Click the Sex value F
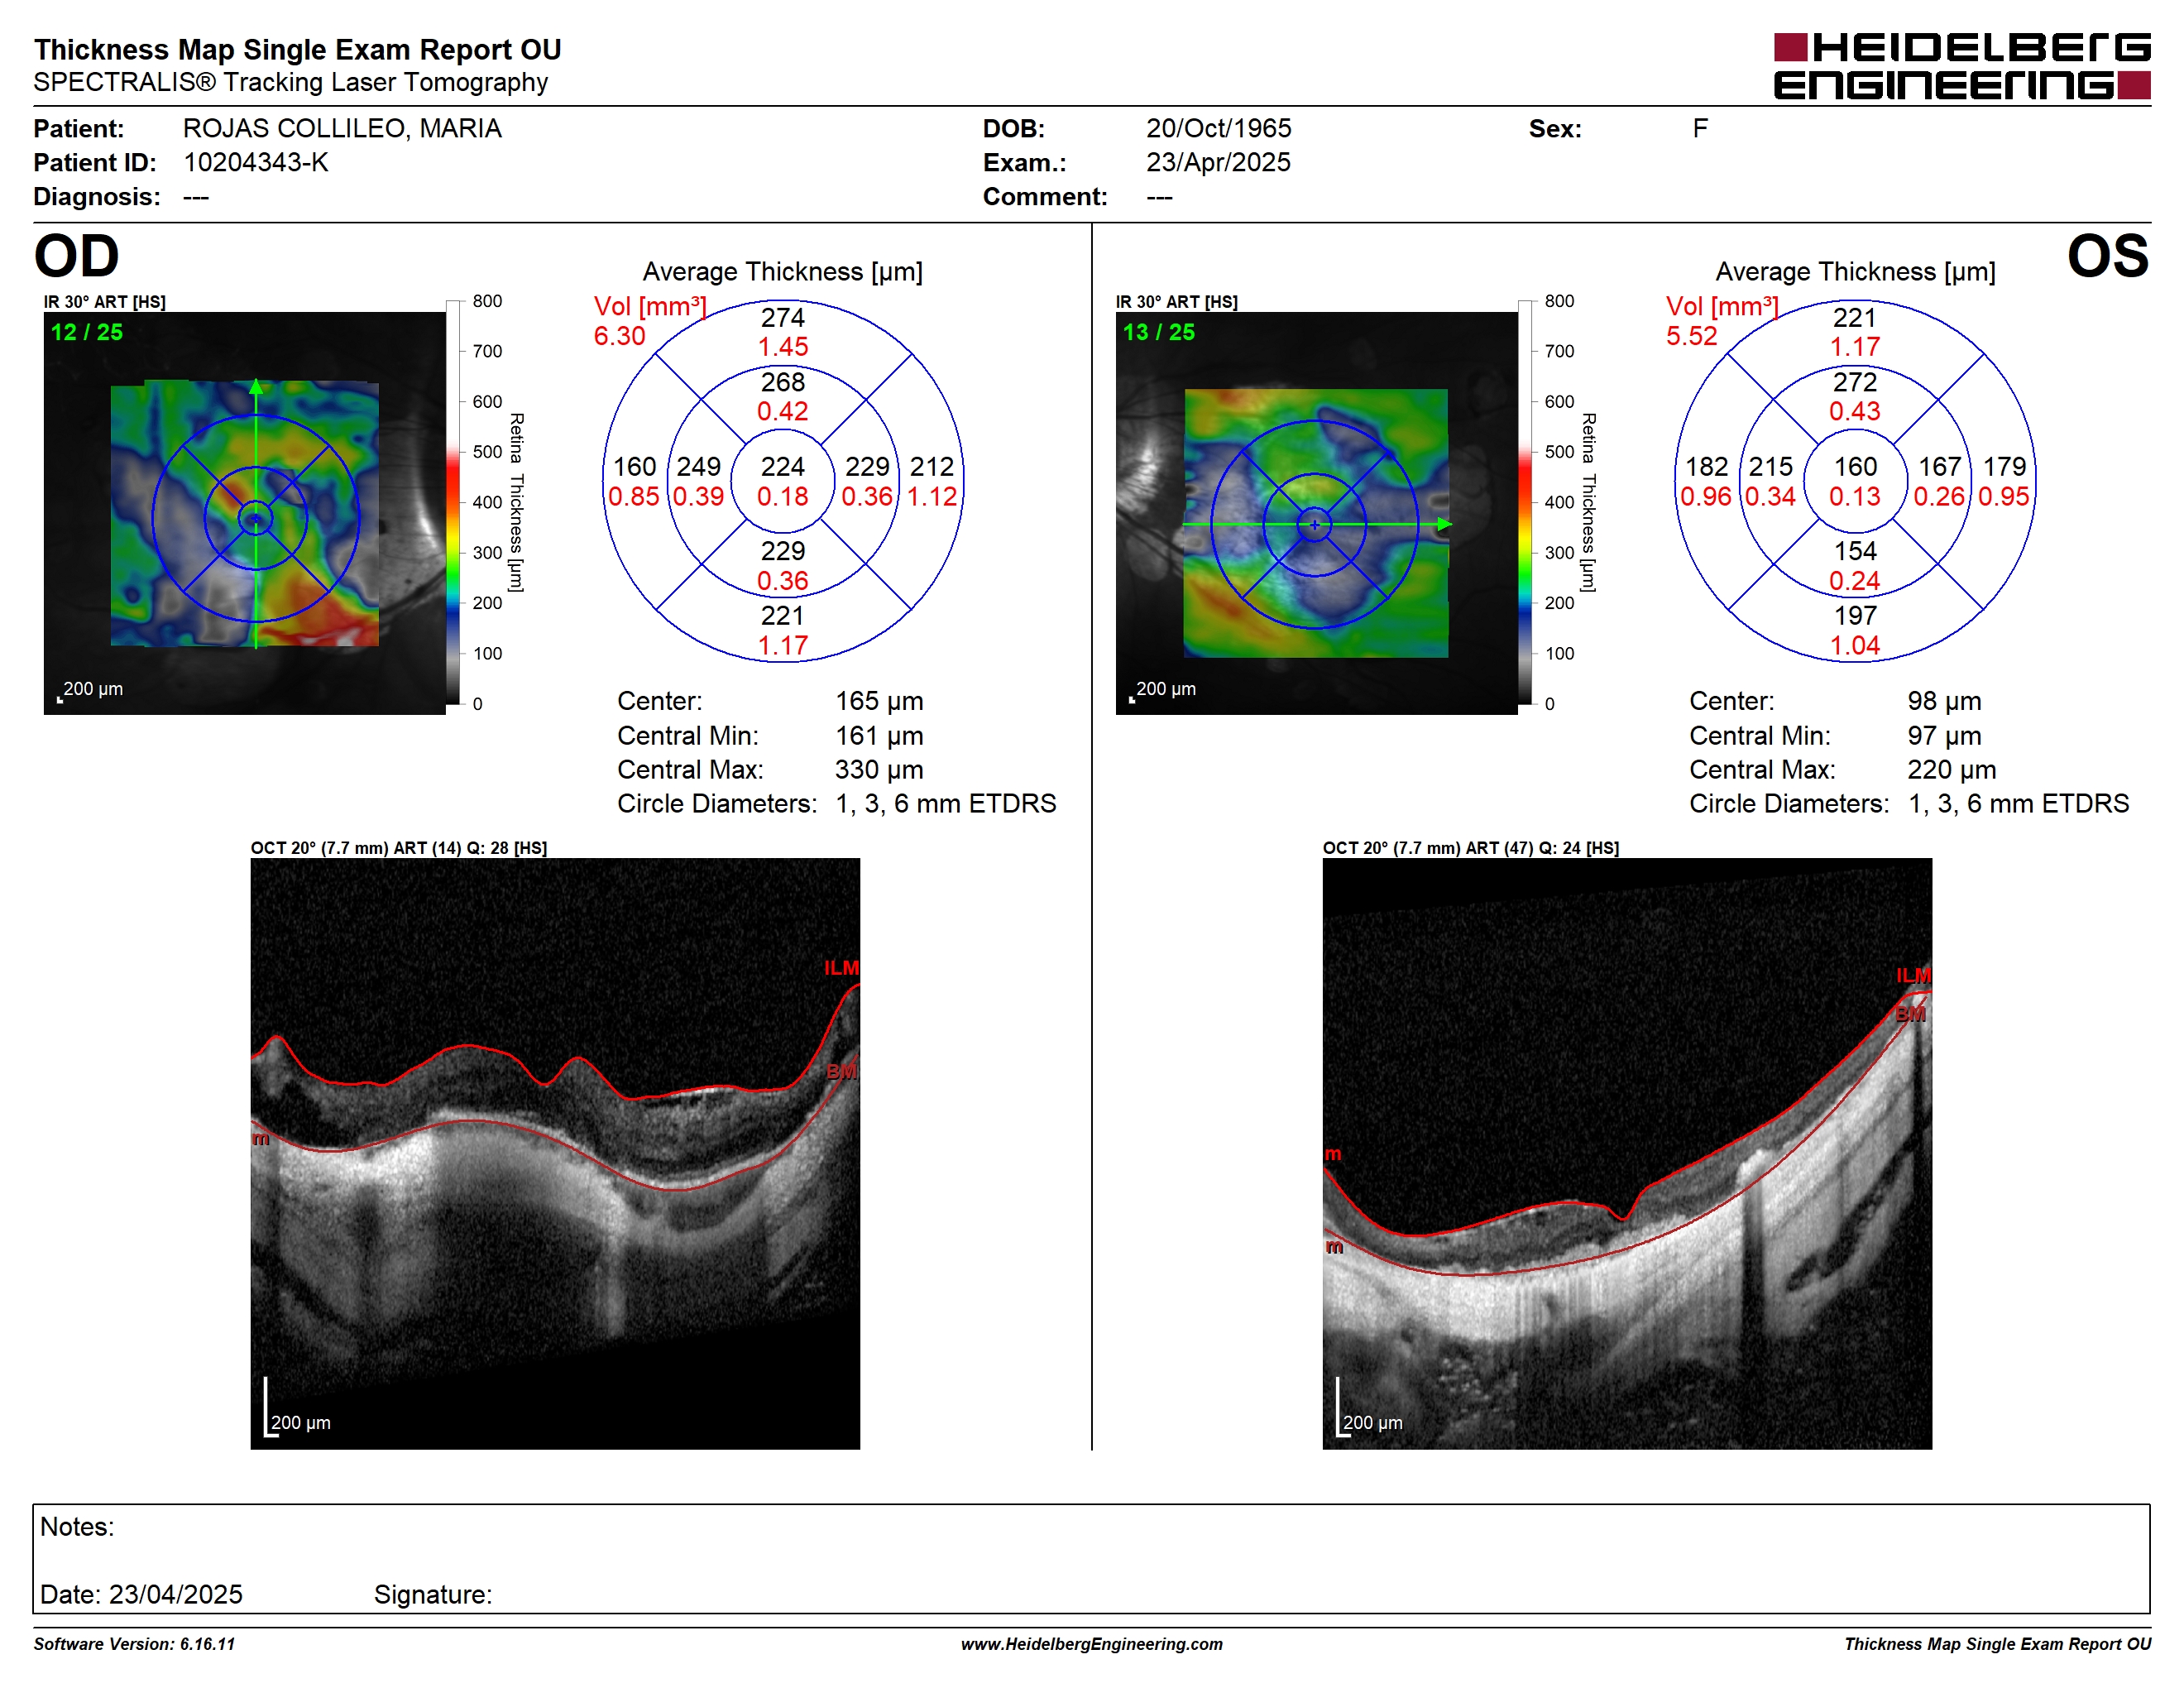 (x=1700, y=129)
